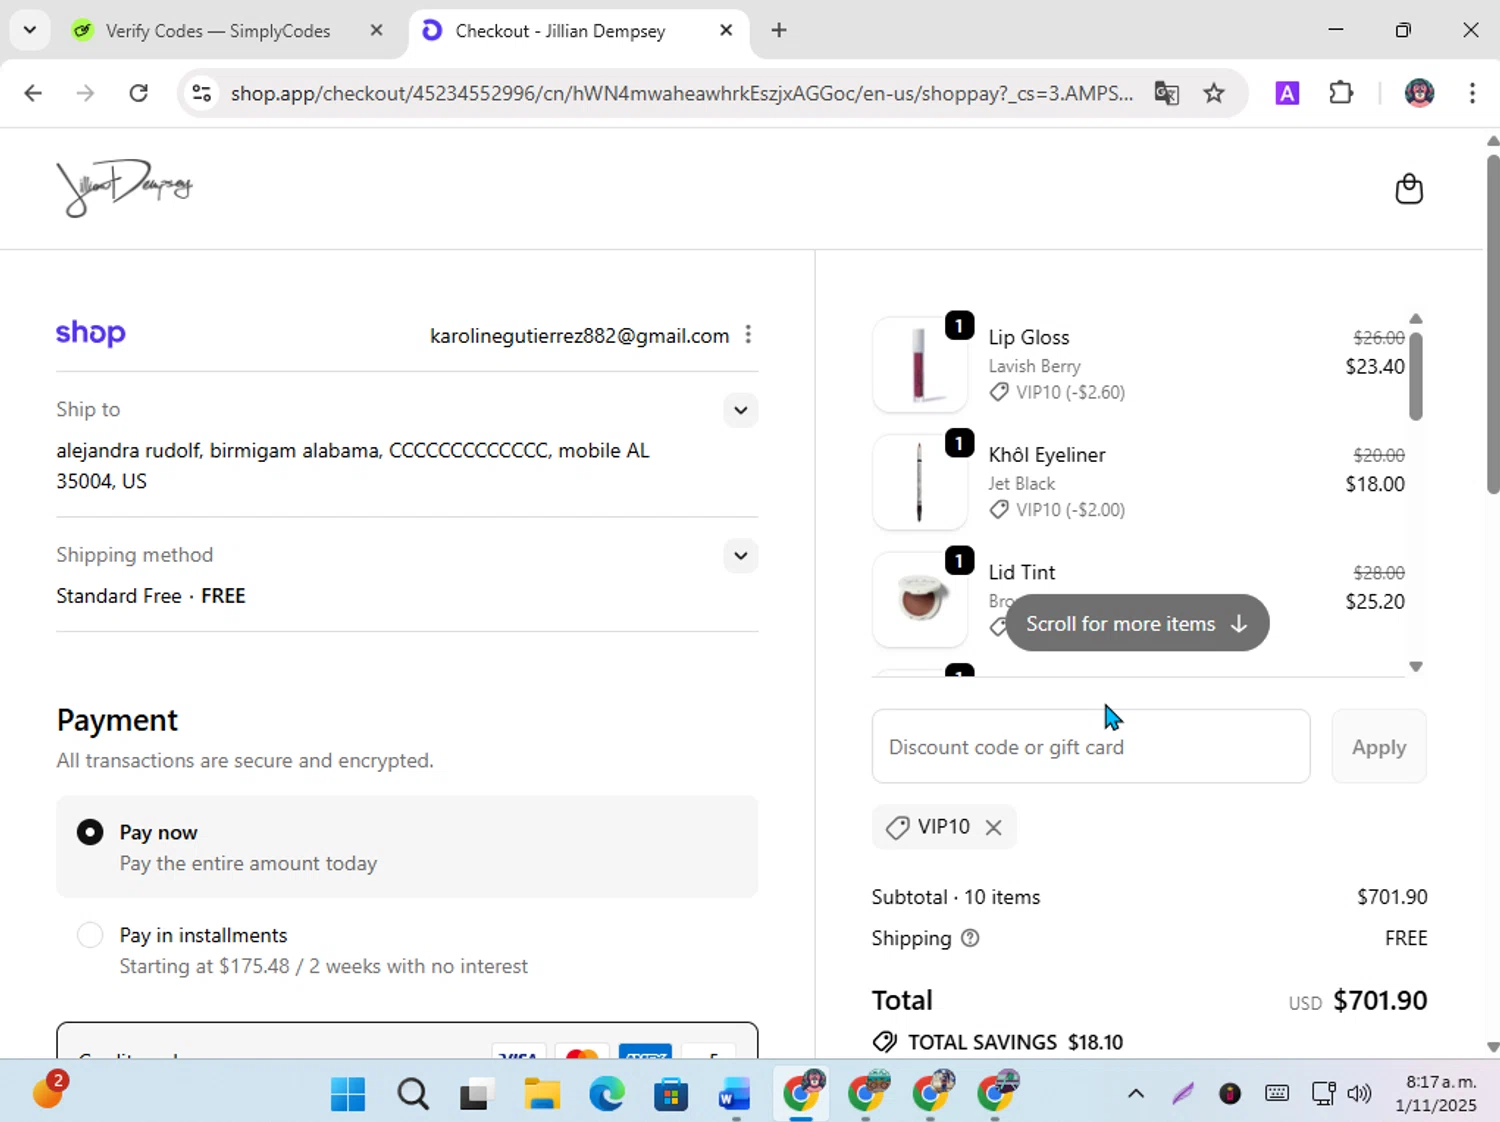Image resolution: width=1500 pixels, height=1122 pixels.
Task: Click the order summary item list scrollbar
Action: click(x=1415, y=375)
